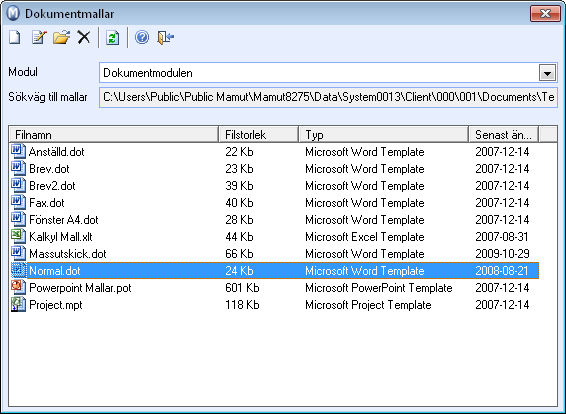The image size is (566, 414).
Task: Close the Dokumentmallar window
Action: pos(545,13)
